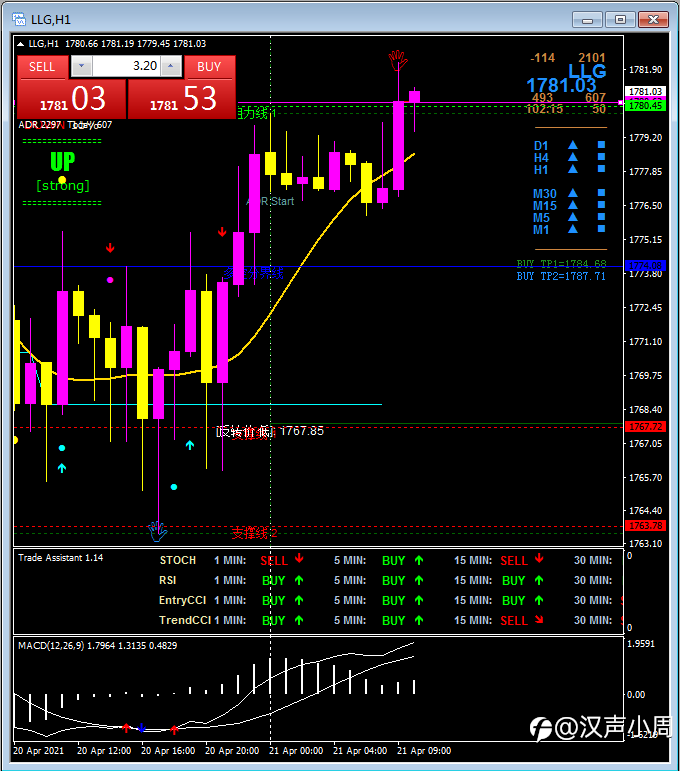Click the blue square beside M15
680x771 pixels.
[601, 205]
